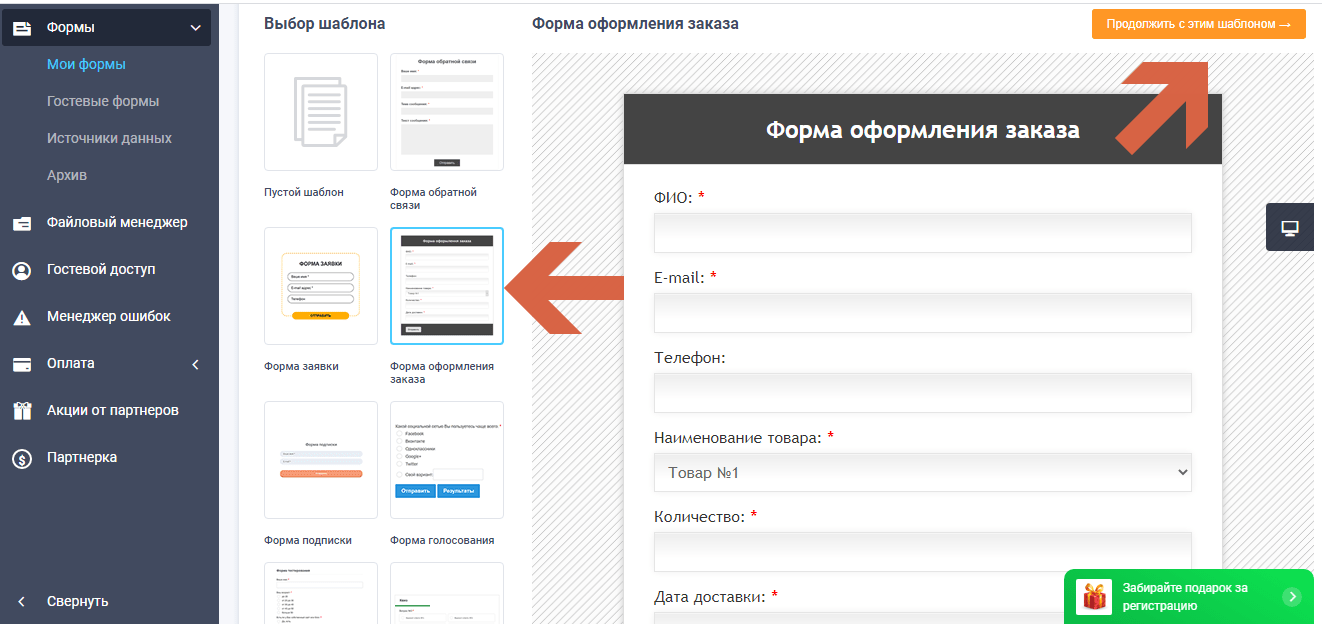Image resolution: width=1322 pixels, height=624 pixels.
Task: Select the Форма заявки template thumbnail
Action: pyautogui.click(x=320, y=286)
